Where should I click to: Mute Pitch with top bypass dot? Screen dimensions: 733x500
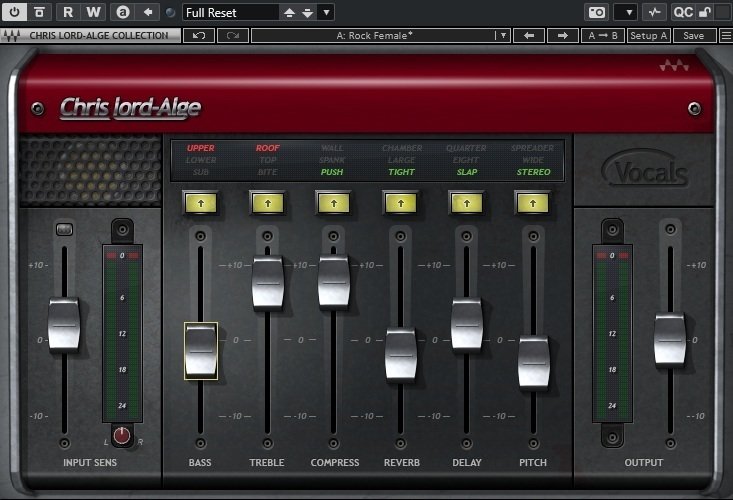533,236
